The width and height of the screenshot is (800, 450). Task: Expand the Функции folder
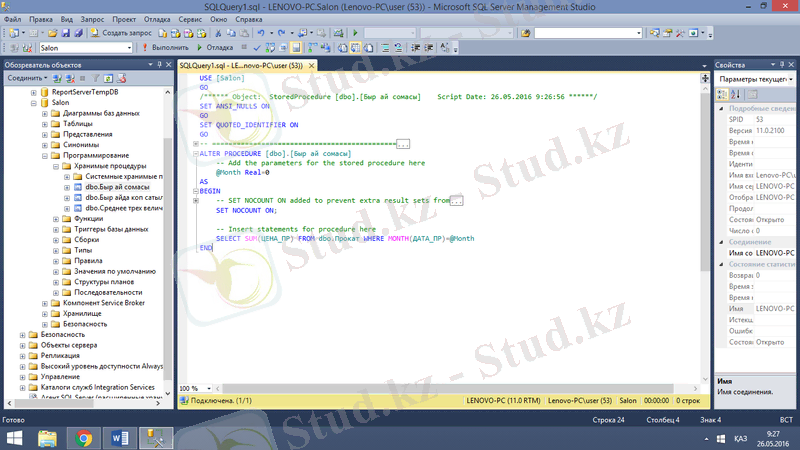pyautogui.click(x=56, y=219)
